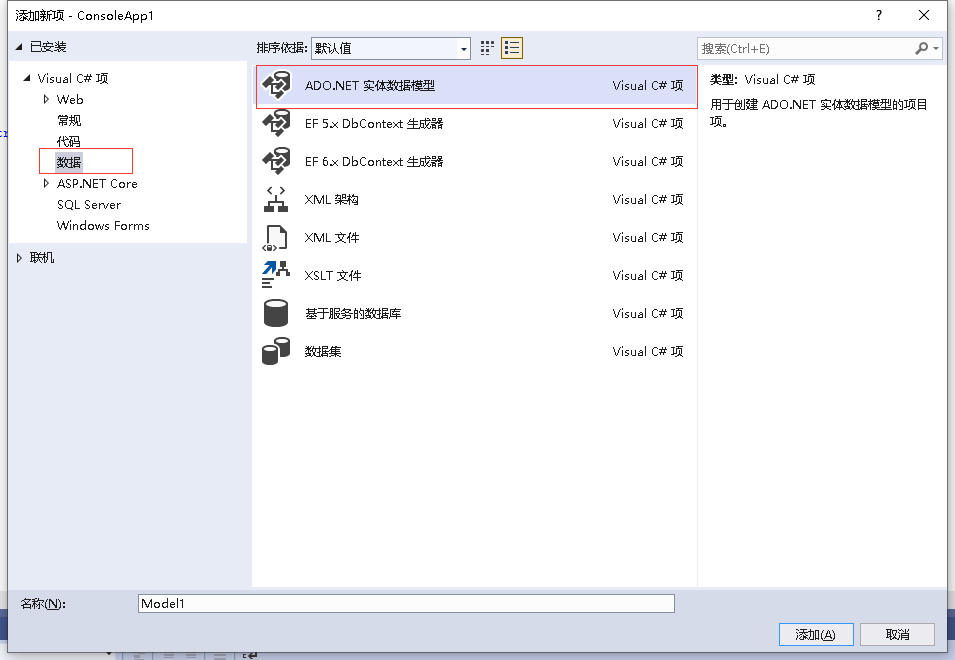Click the 添加(A) button
Screen dimensions: 955x660
point(816,634)
